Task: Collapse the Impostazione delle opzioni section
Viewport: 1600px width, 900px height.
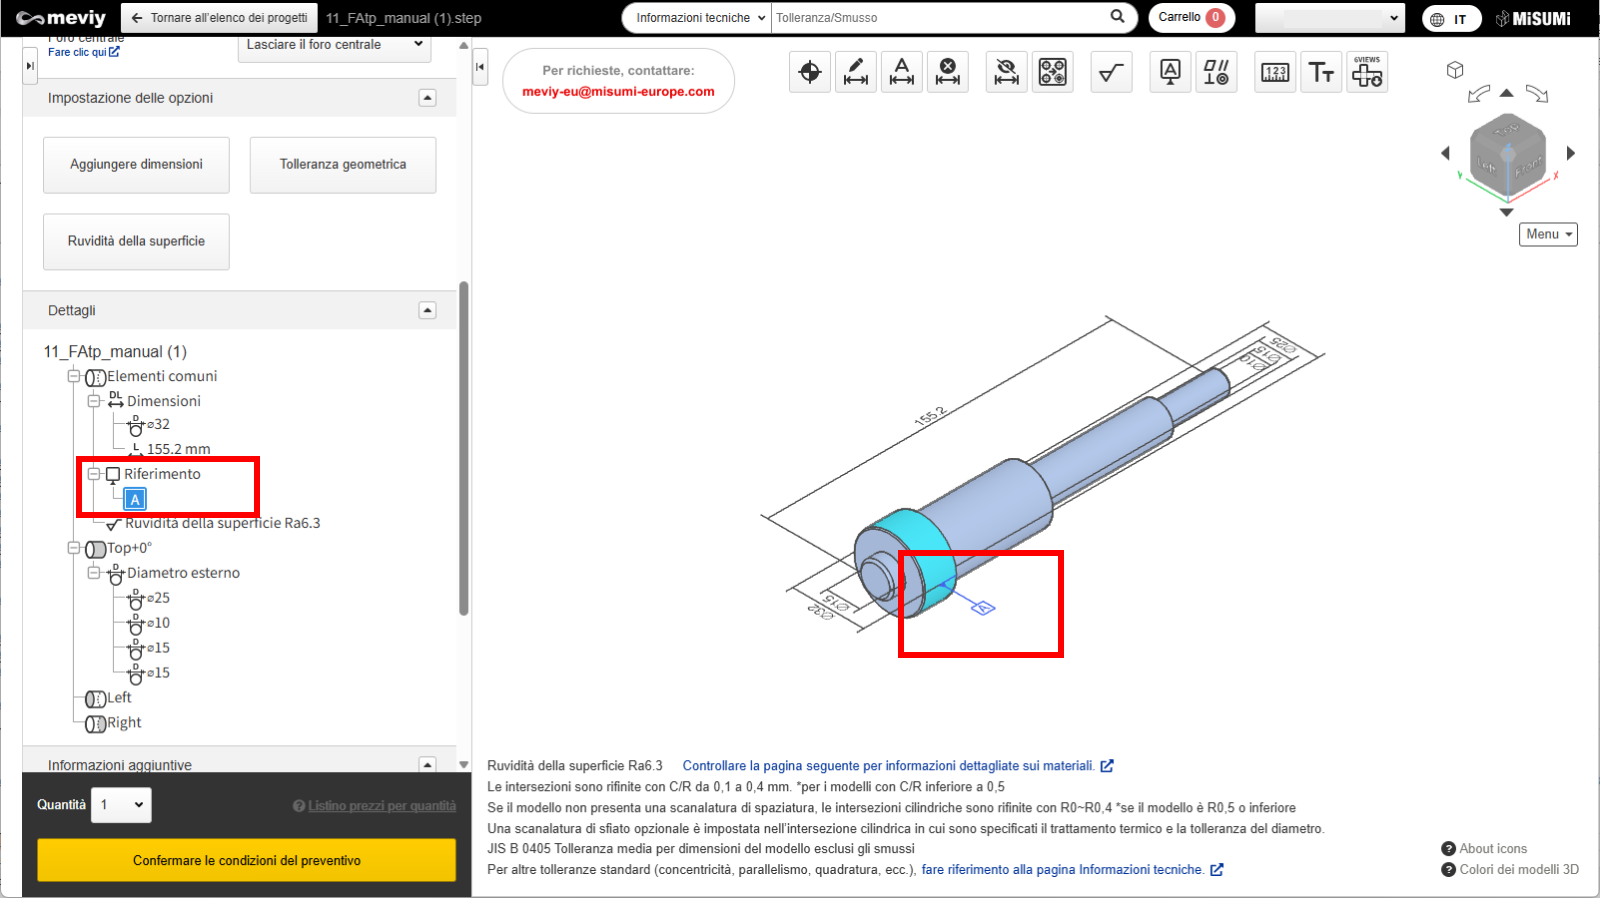Action: 428,98
